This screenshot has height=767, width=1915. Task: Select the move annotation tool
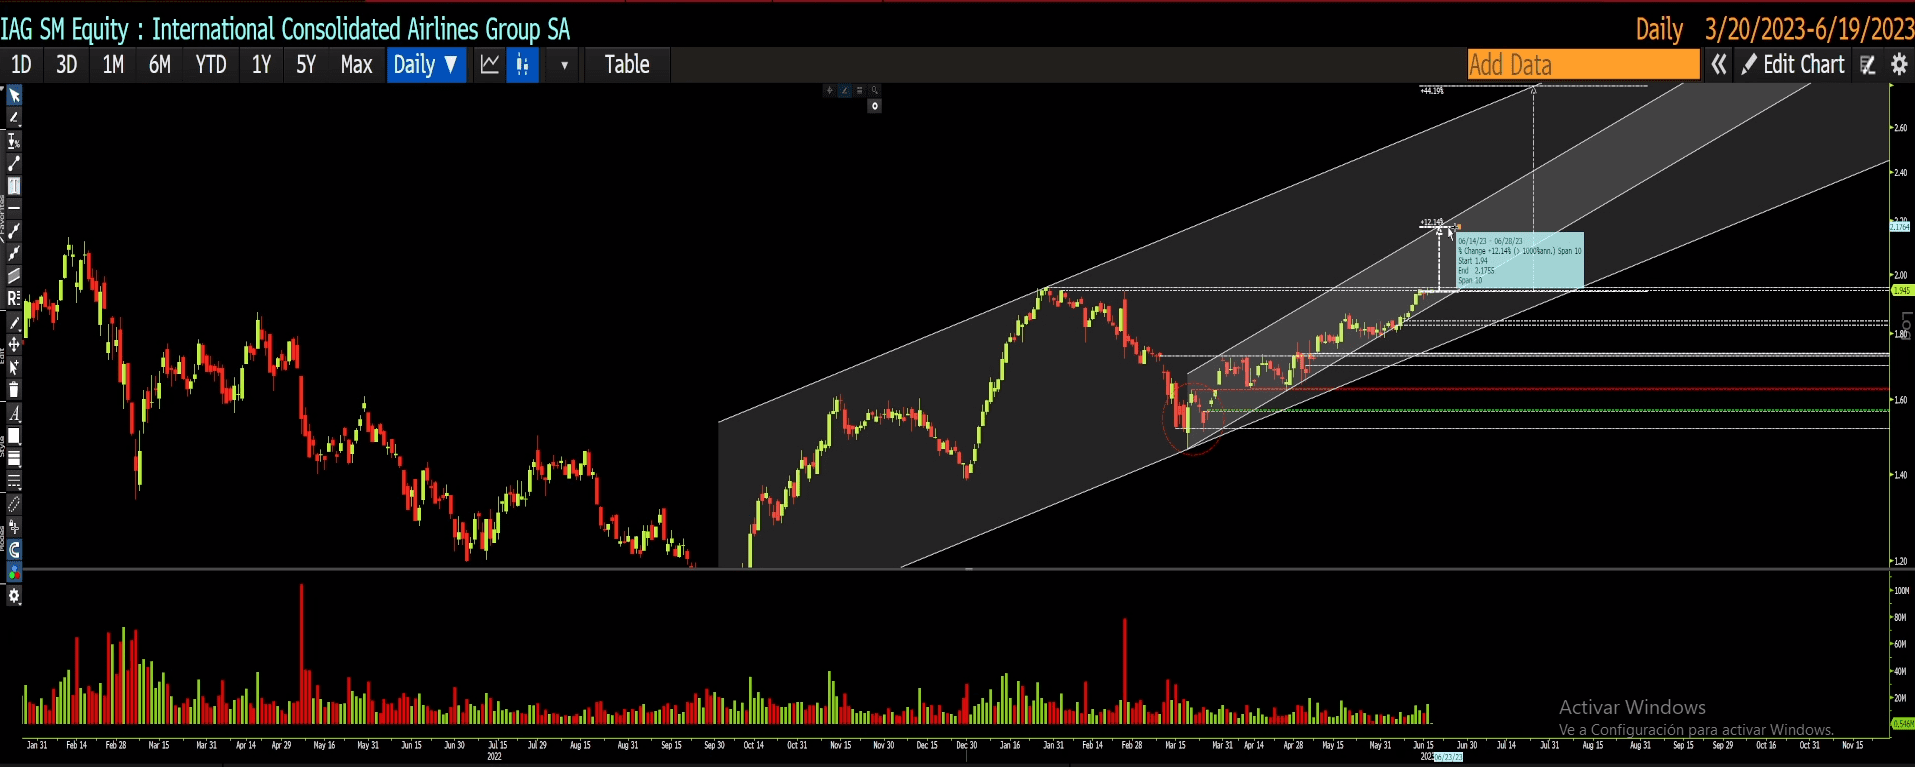pyautogui.click(x=14, y=344)
